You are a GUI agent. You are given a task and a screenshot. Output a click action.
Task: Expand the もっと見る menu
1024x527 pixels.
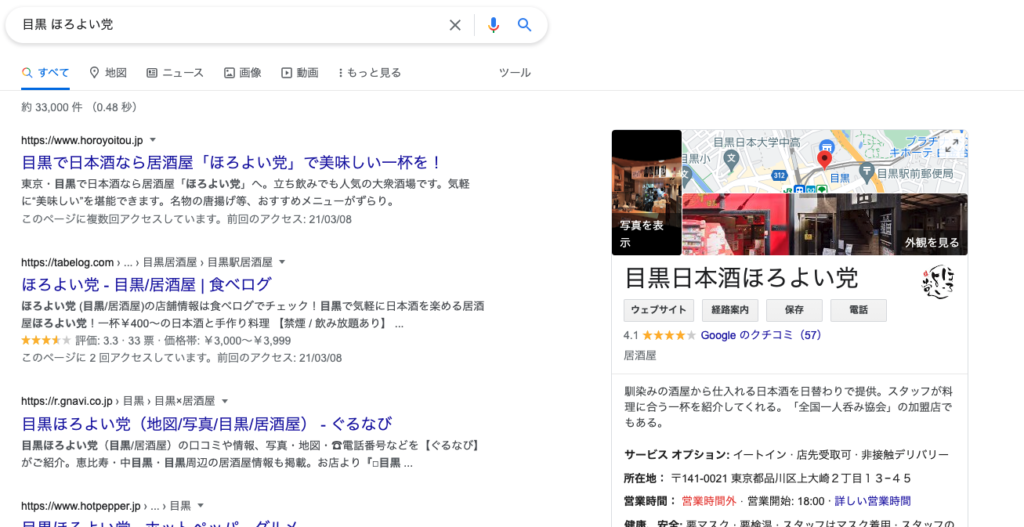click(x=370, y=73)
